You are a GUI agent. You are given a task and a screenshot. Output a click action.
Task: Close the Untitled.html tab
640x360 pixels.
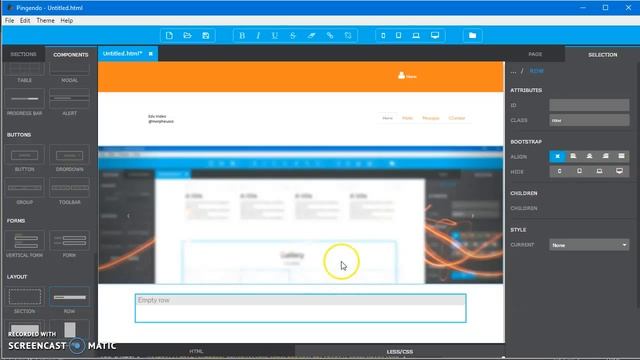pos(151,54)
